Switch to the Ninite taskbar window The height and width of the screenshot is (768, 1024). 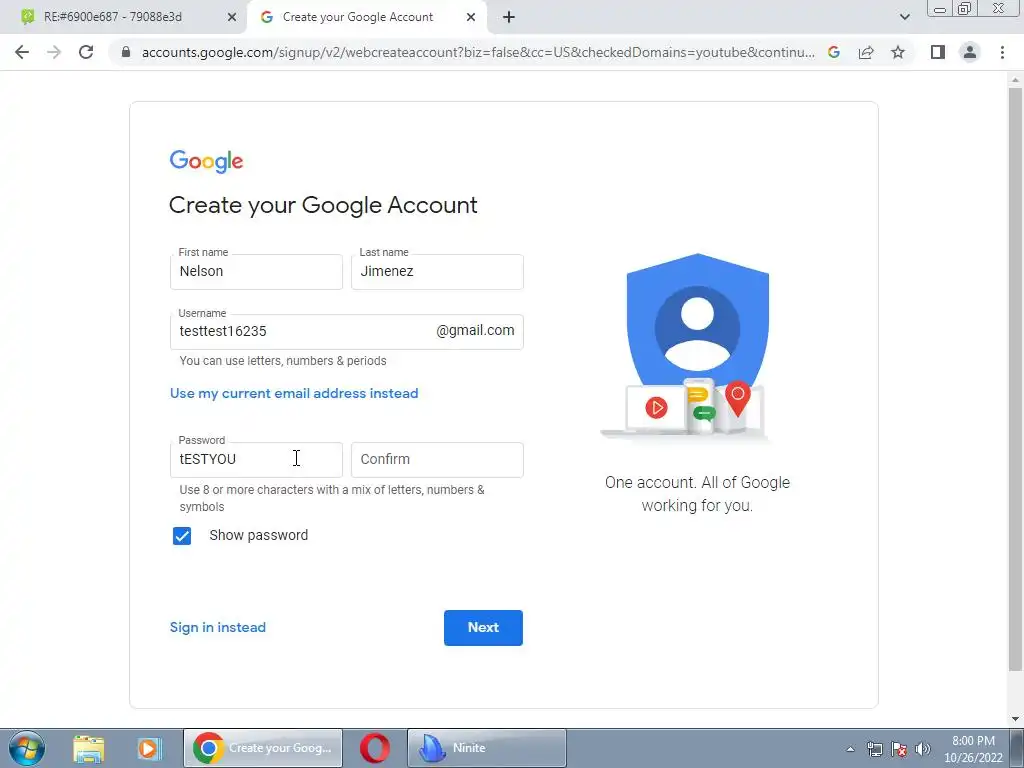point(487,748)
